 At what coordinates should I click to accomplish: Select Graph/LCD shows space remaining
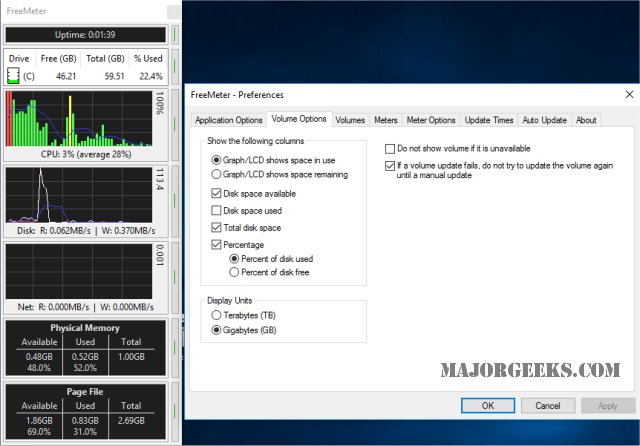coord(280,174)
